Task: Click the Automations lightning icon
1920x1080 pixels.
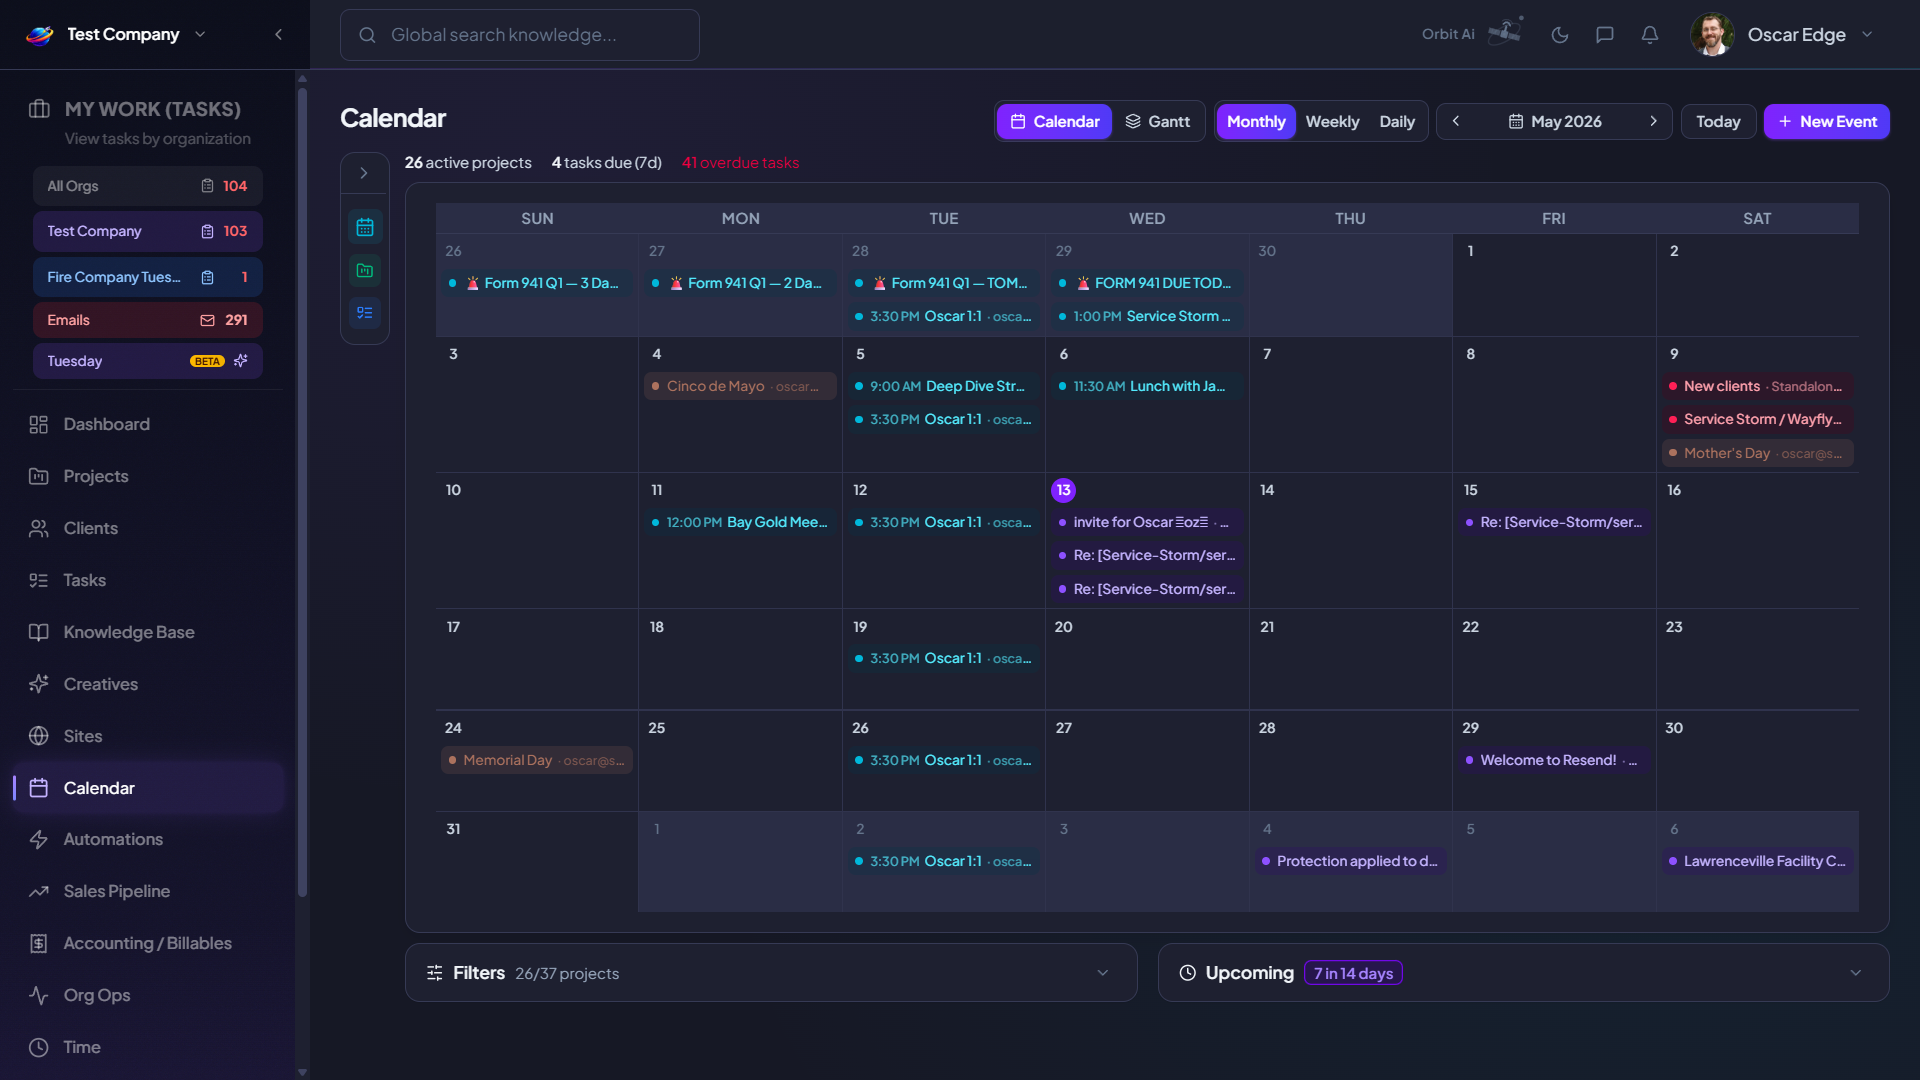Action: 39,840
